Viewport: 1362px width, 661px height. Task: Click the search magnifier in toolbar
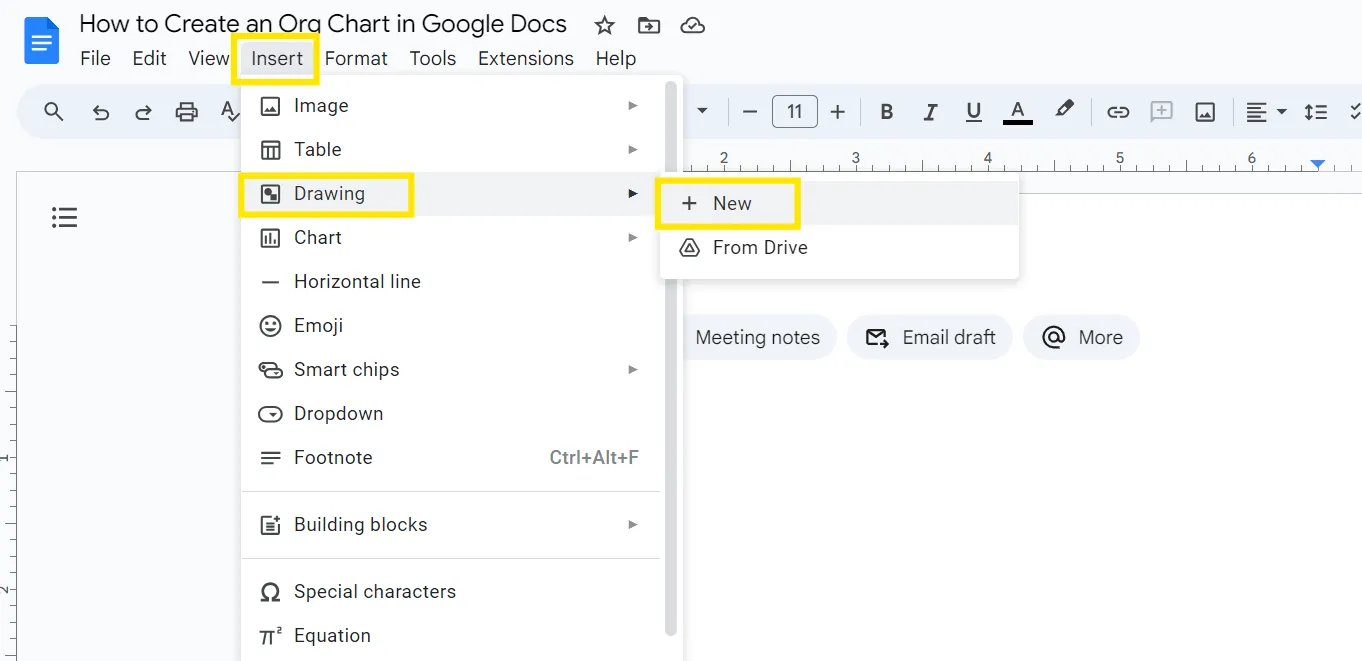point(54,112)
